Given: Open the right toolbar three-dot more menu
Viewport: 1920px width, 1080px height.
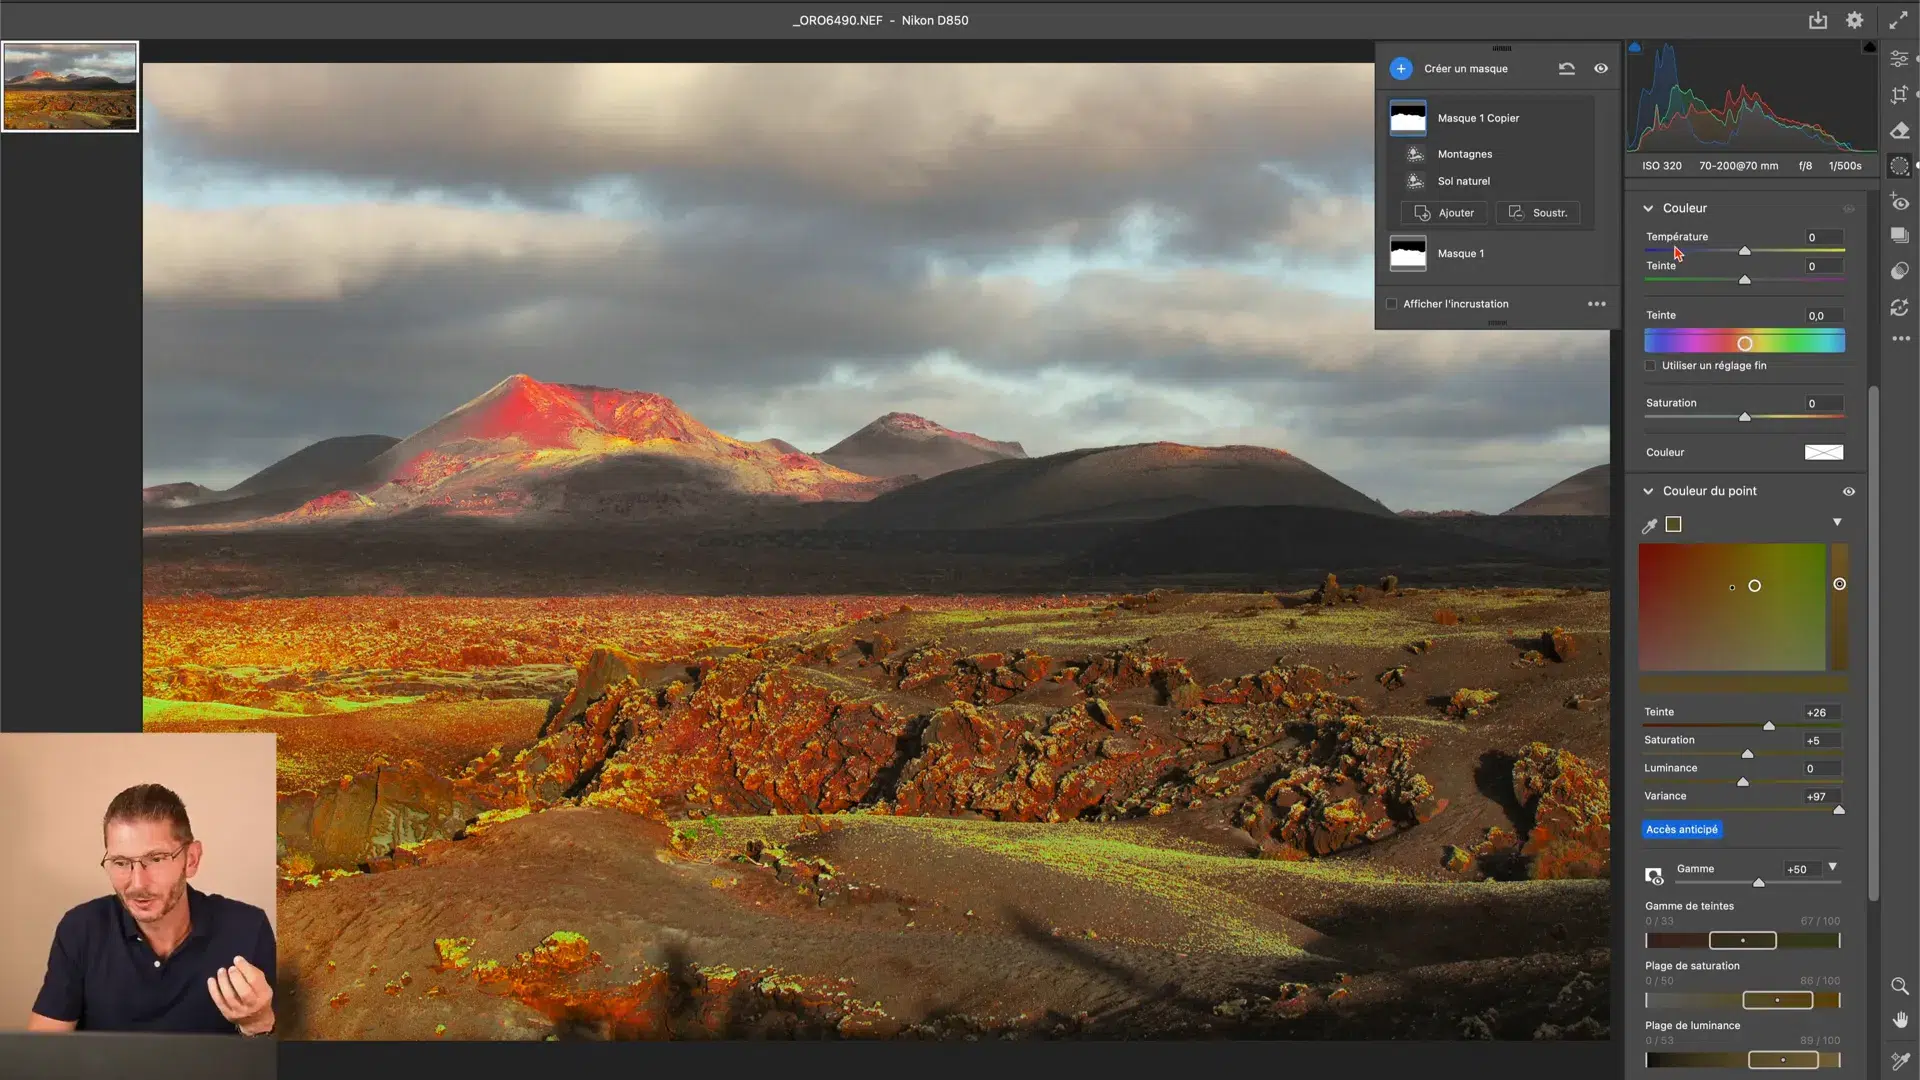Looking at the screenshot, I should [1901, 339].
